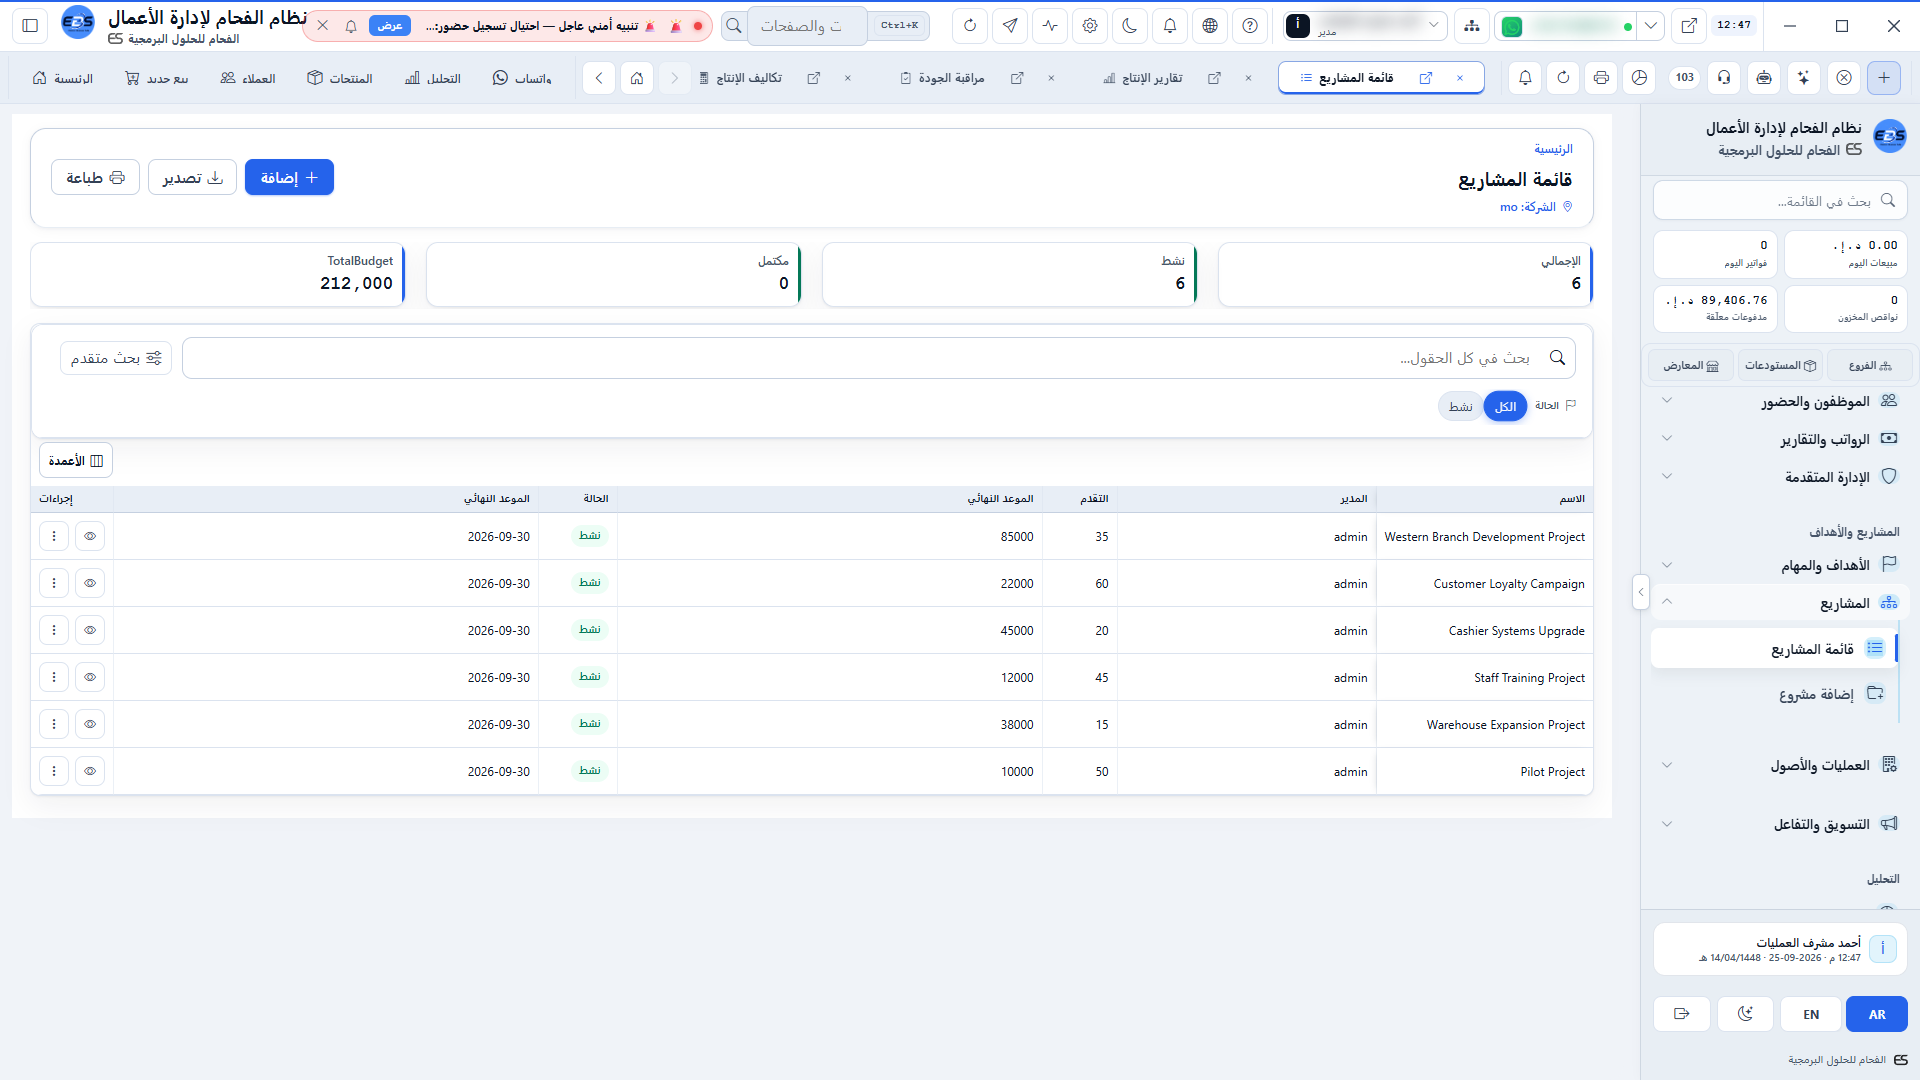View the Cashier Systems Upgrade row
Viewport: 1920px width, 1080px height.
(x=90, y=631)
